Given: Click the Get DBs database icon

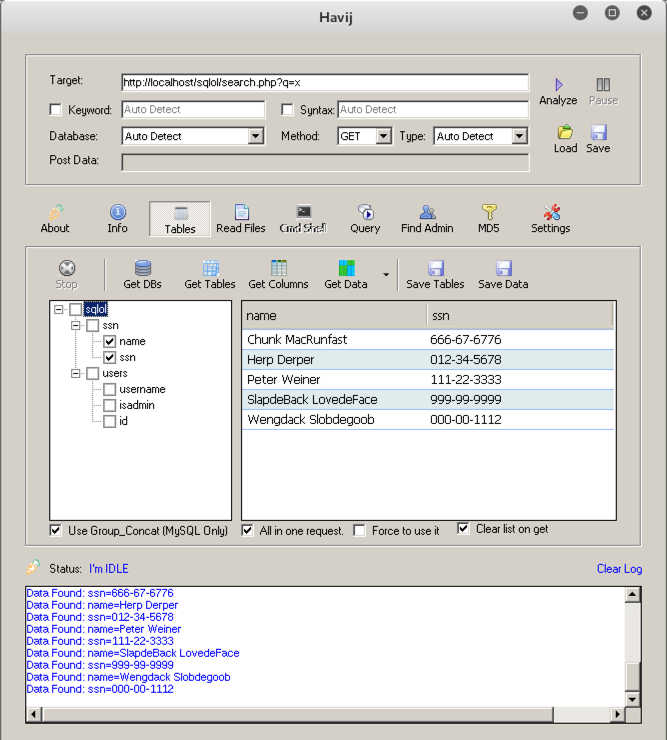Looking at the screenshot, I should coord(143,268).
